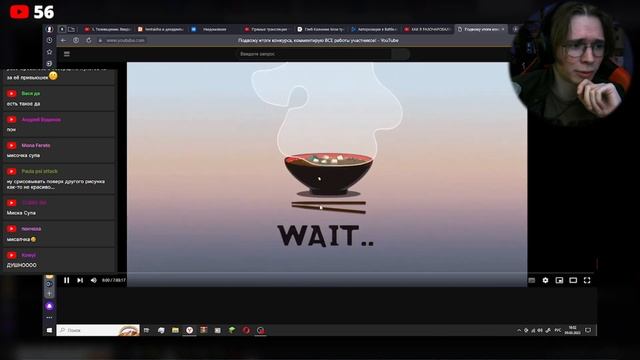
Task: Open Task View on the taskbar
Action: click(147, 330)
